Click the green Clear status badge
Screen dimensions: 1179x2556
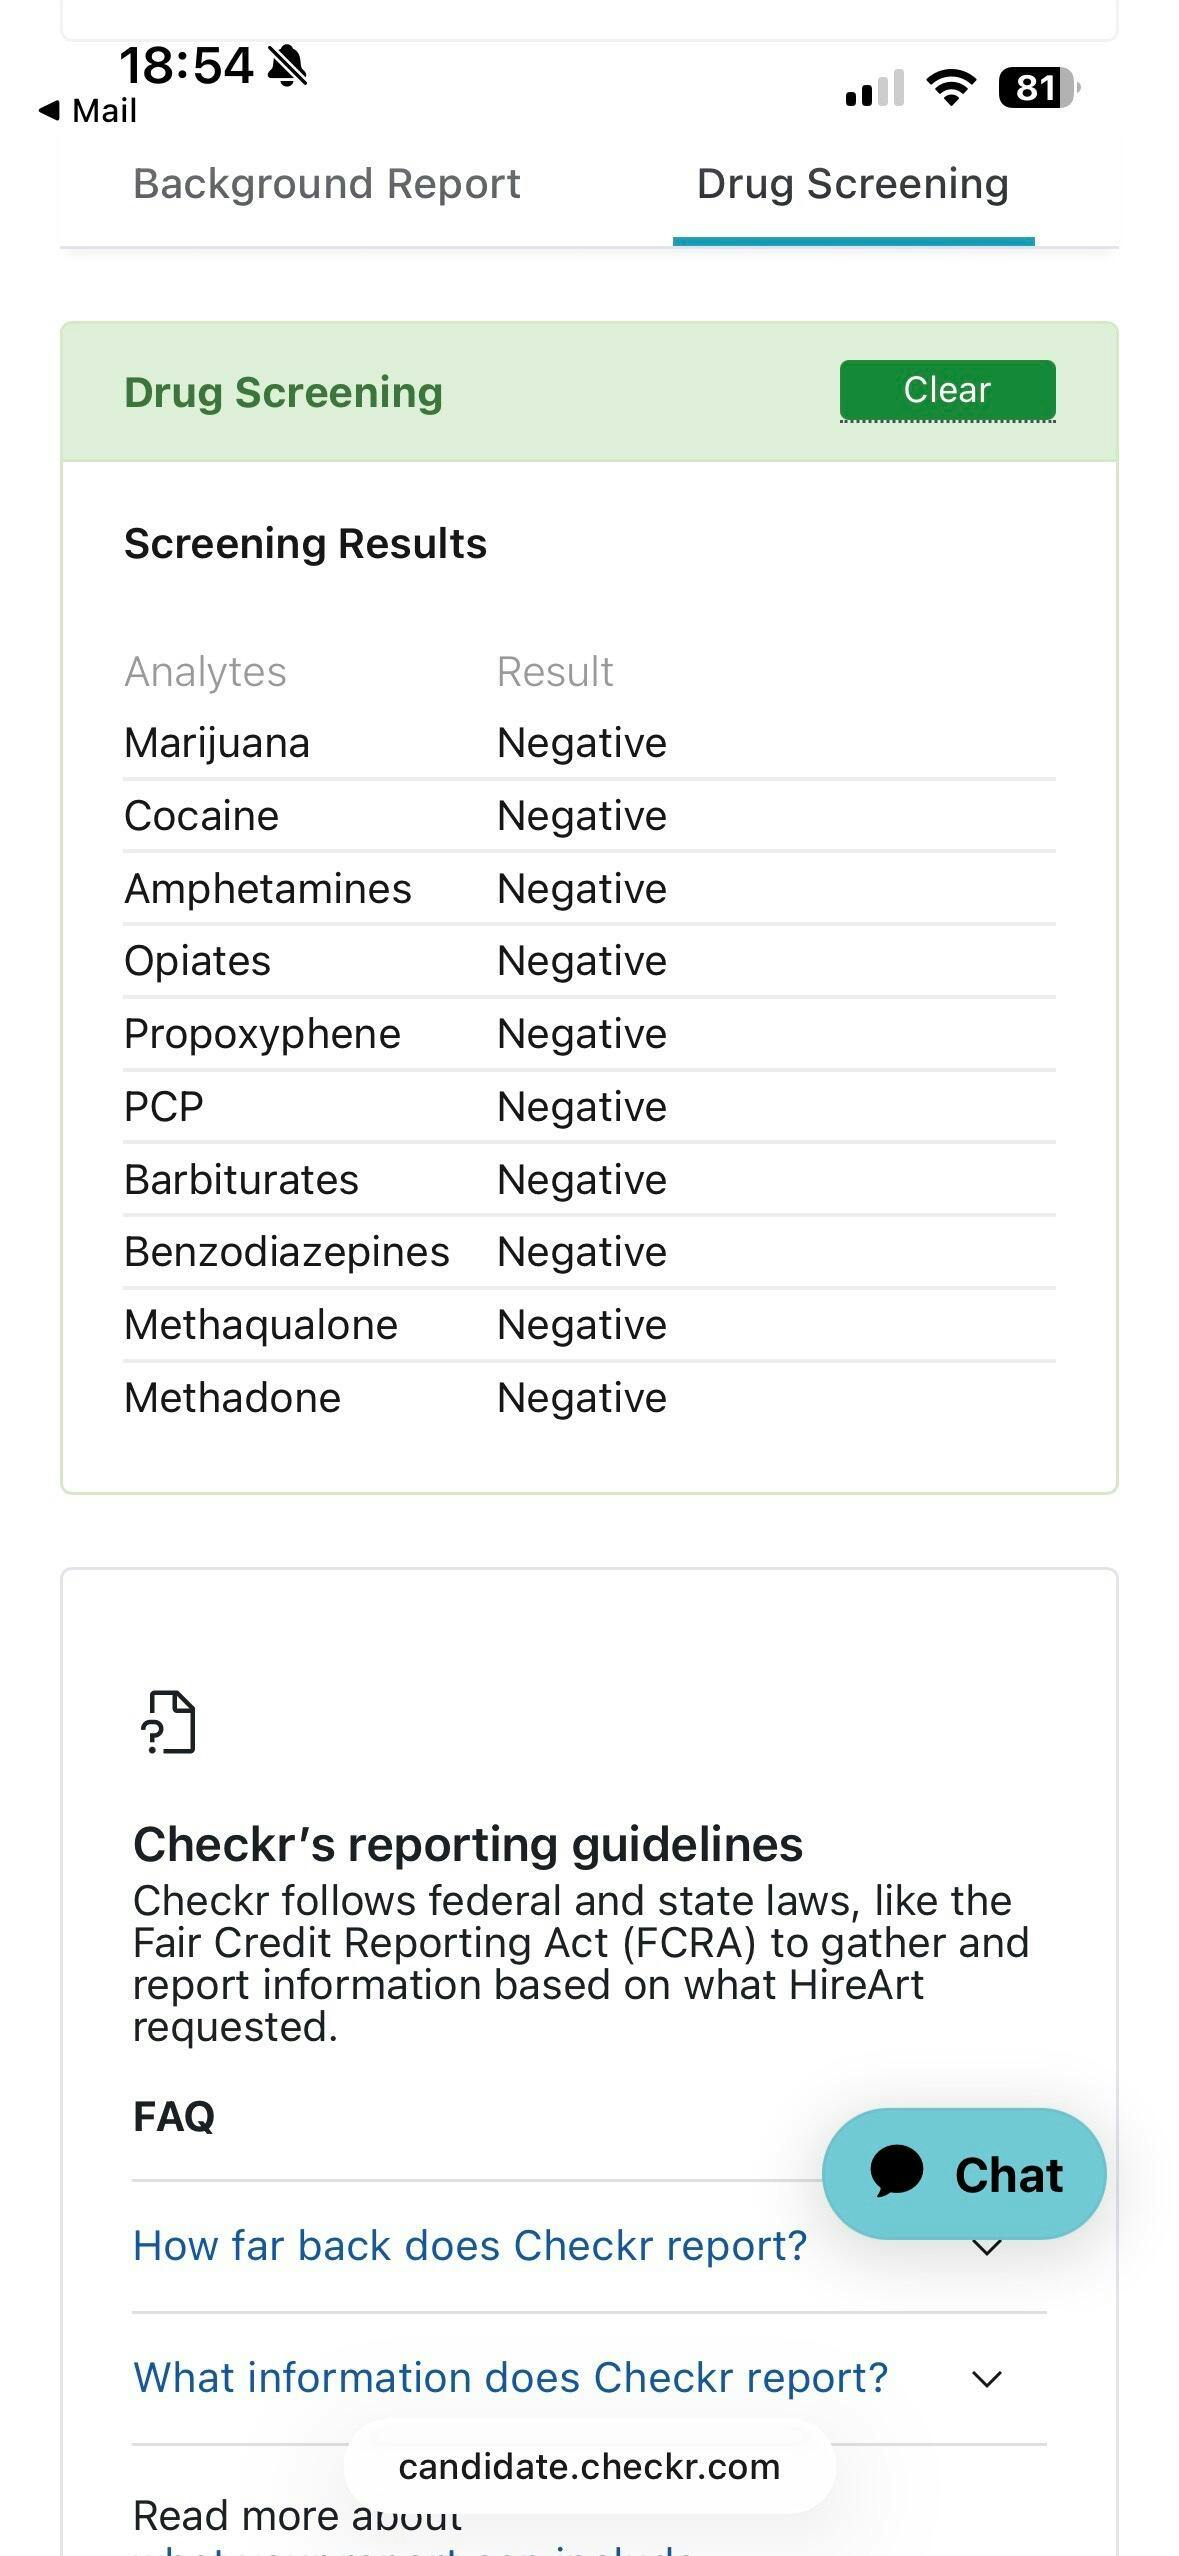pyautogui.click(x=947, y=390)
